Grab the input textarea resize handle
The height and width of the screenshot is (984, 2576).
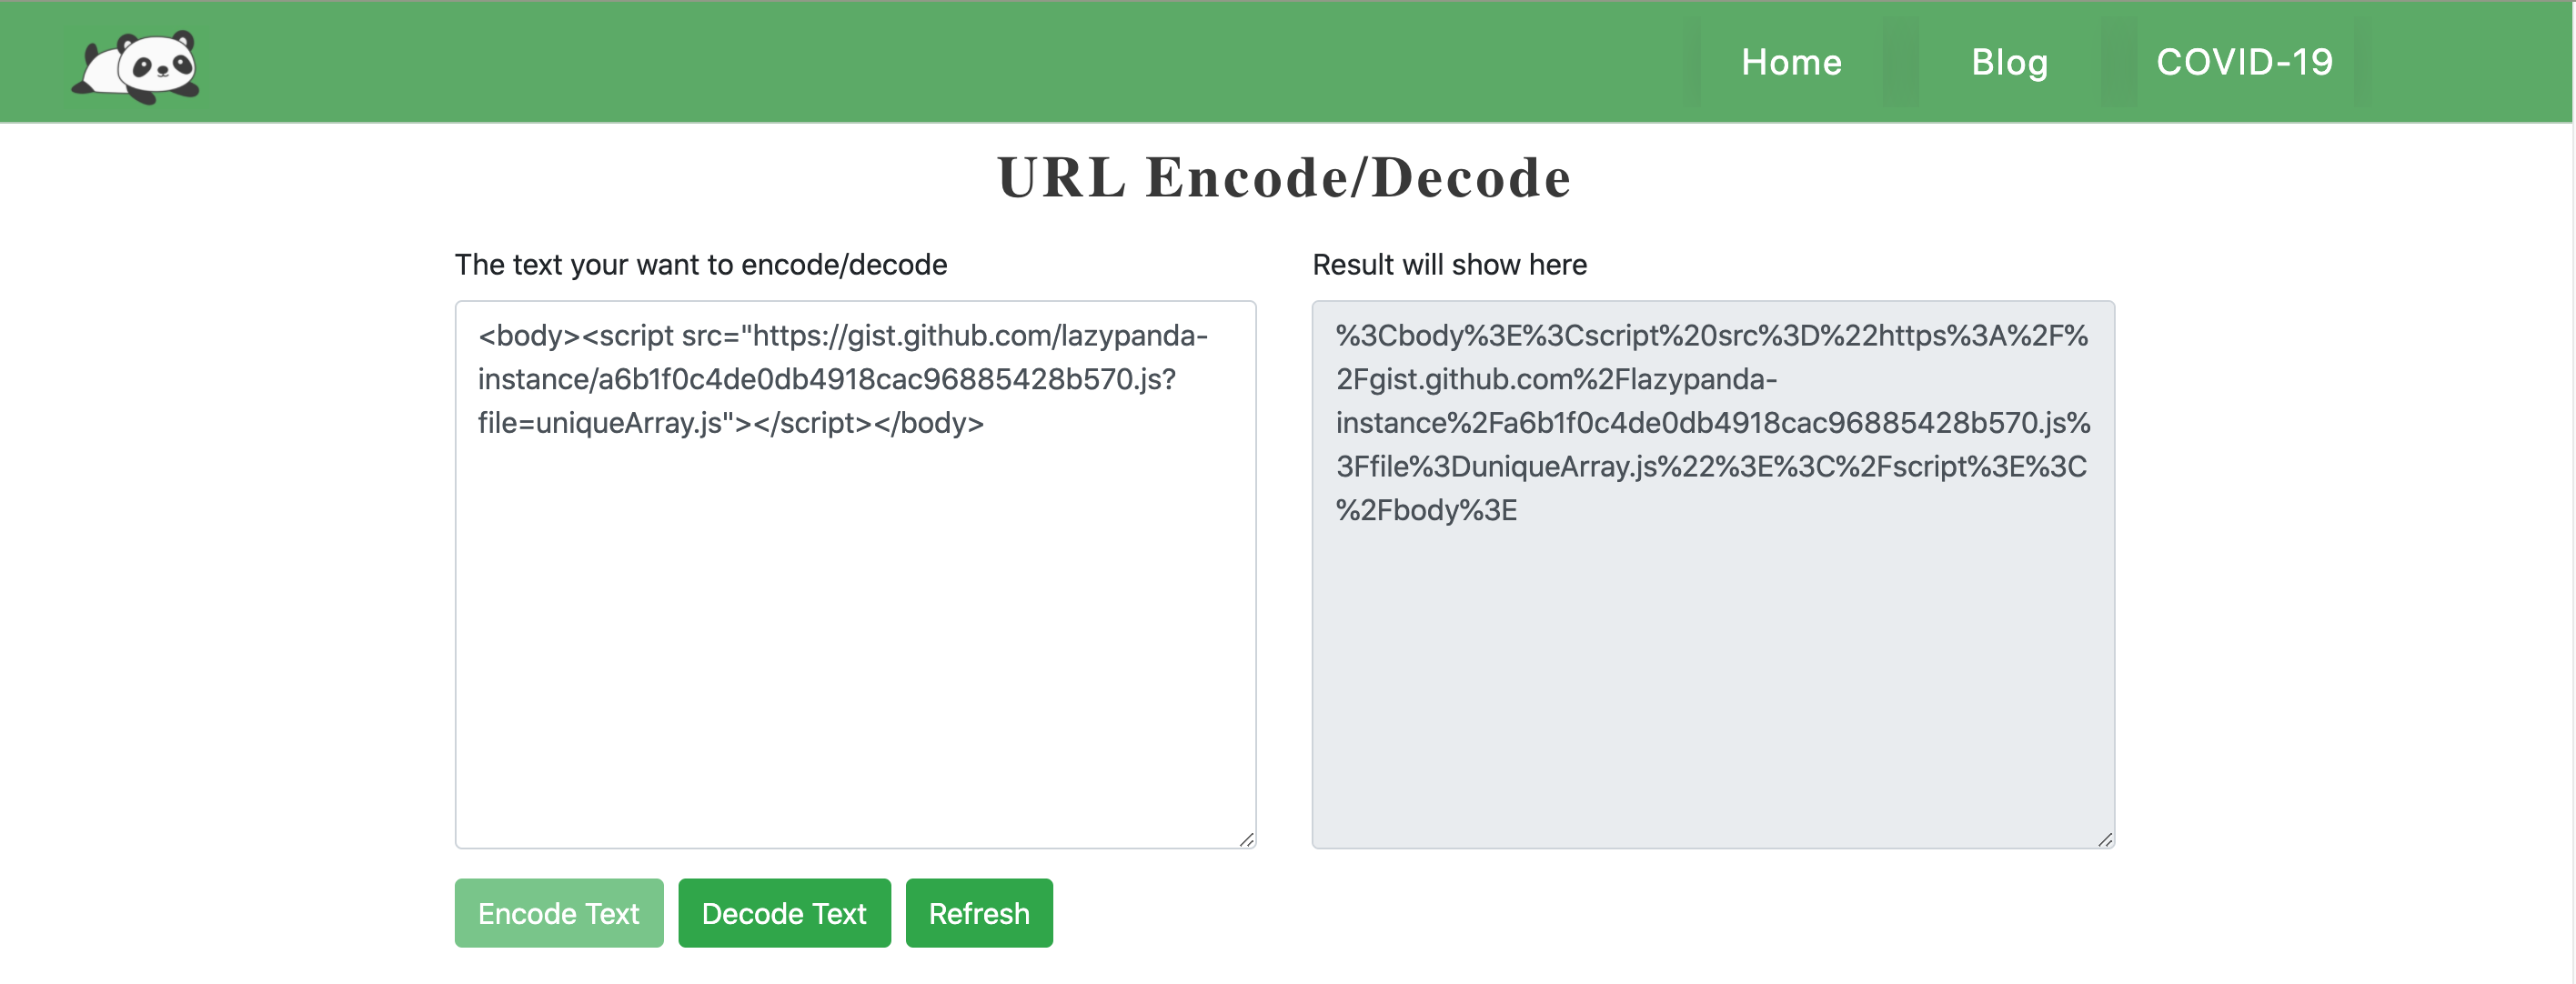pyautogui.click(x=1246, y=839)
